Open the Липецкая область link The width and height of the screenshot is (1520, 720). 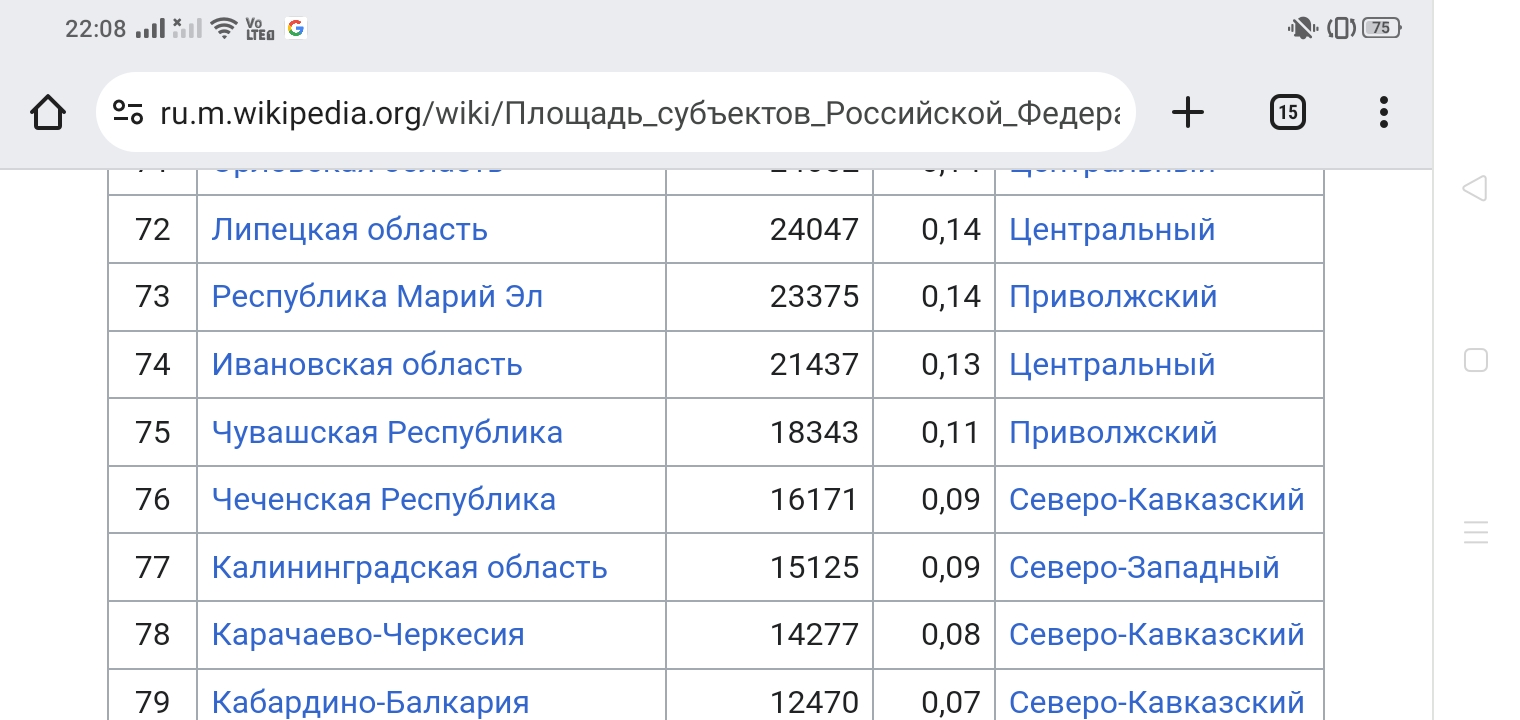349,230
